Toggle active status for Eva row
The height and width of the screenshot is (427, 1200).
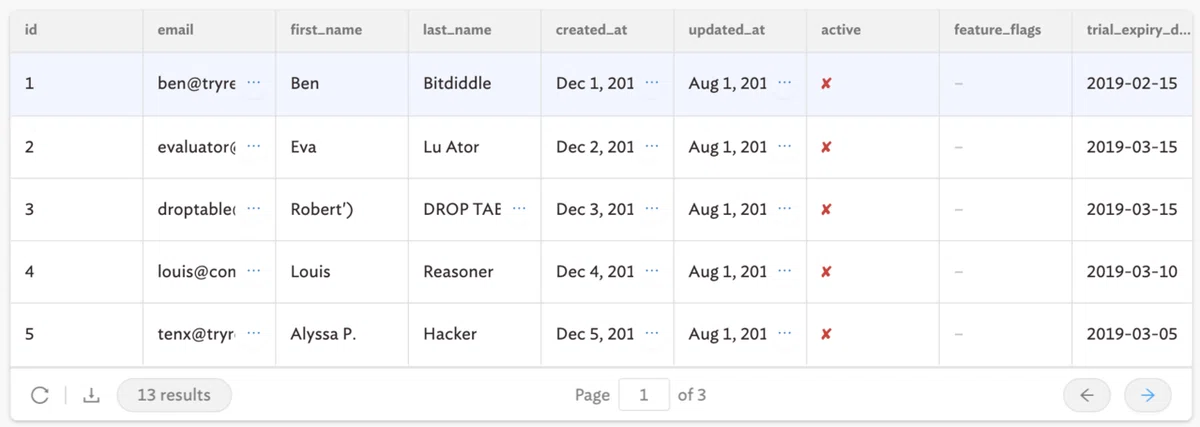pyautogui.click(x=826, y=147)
